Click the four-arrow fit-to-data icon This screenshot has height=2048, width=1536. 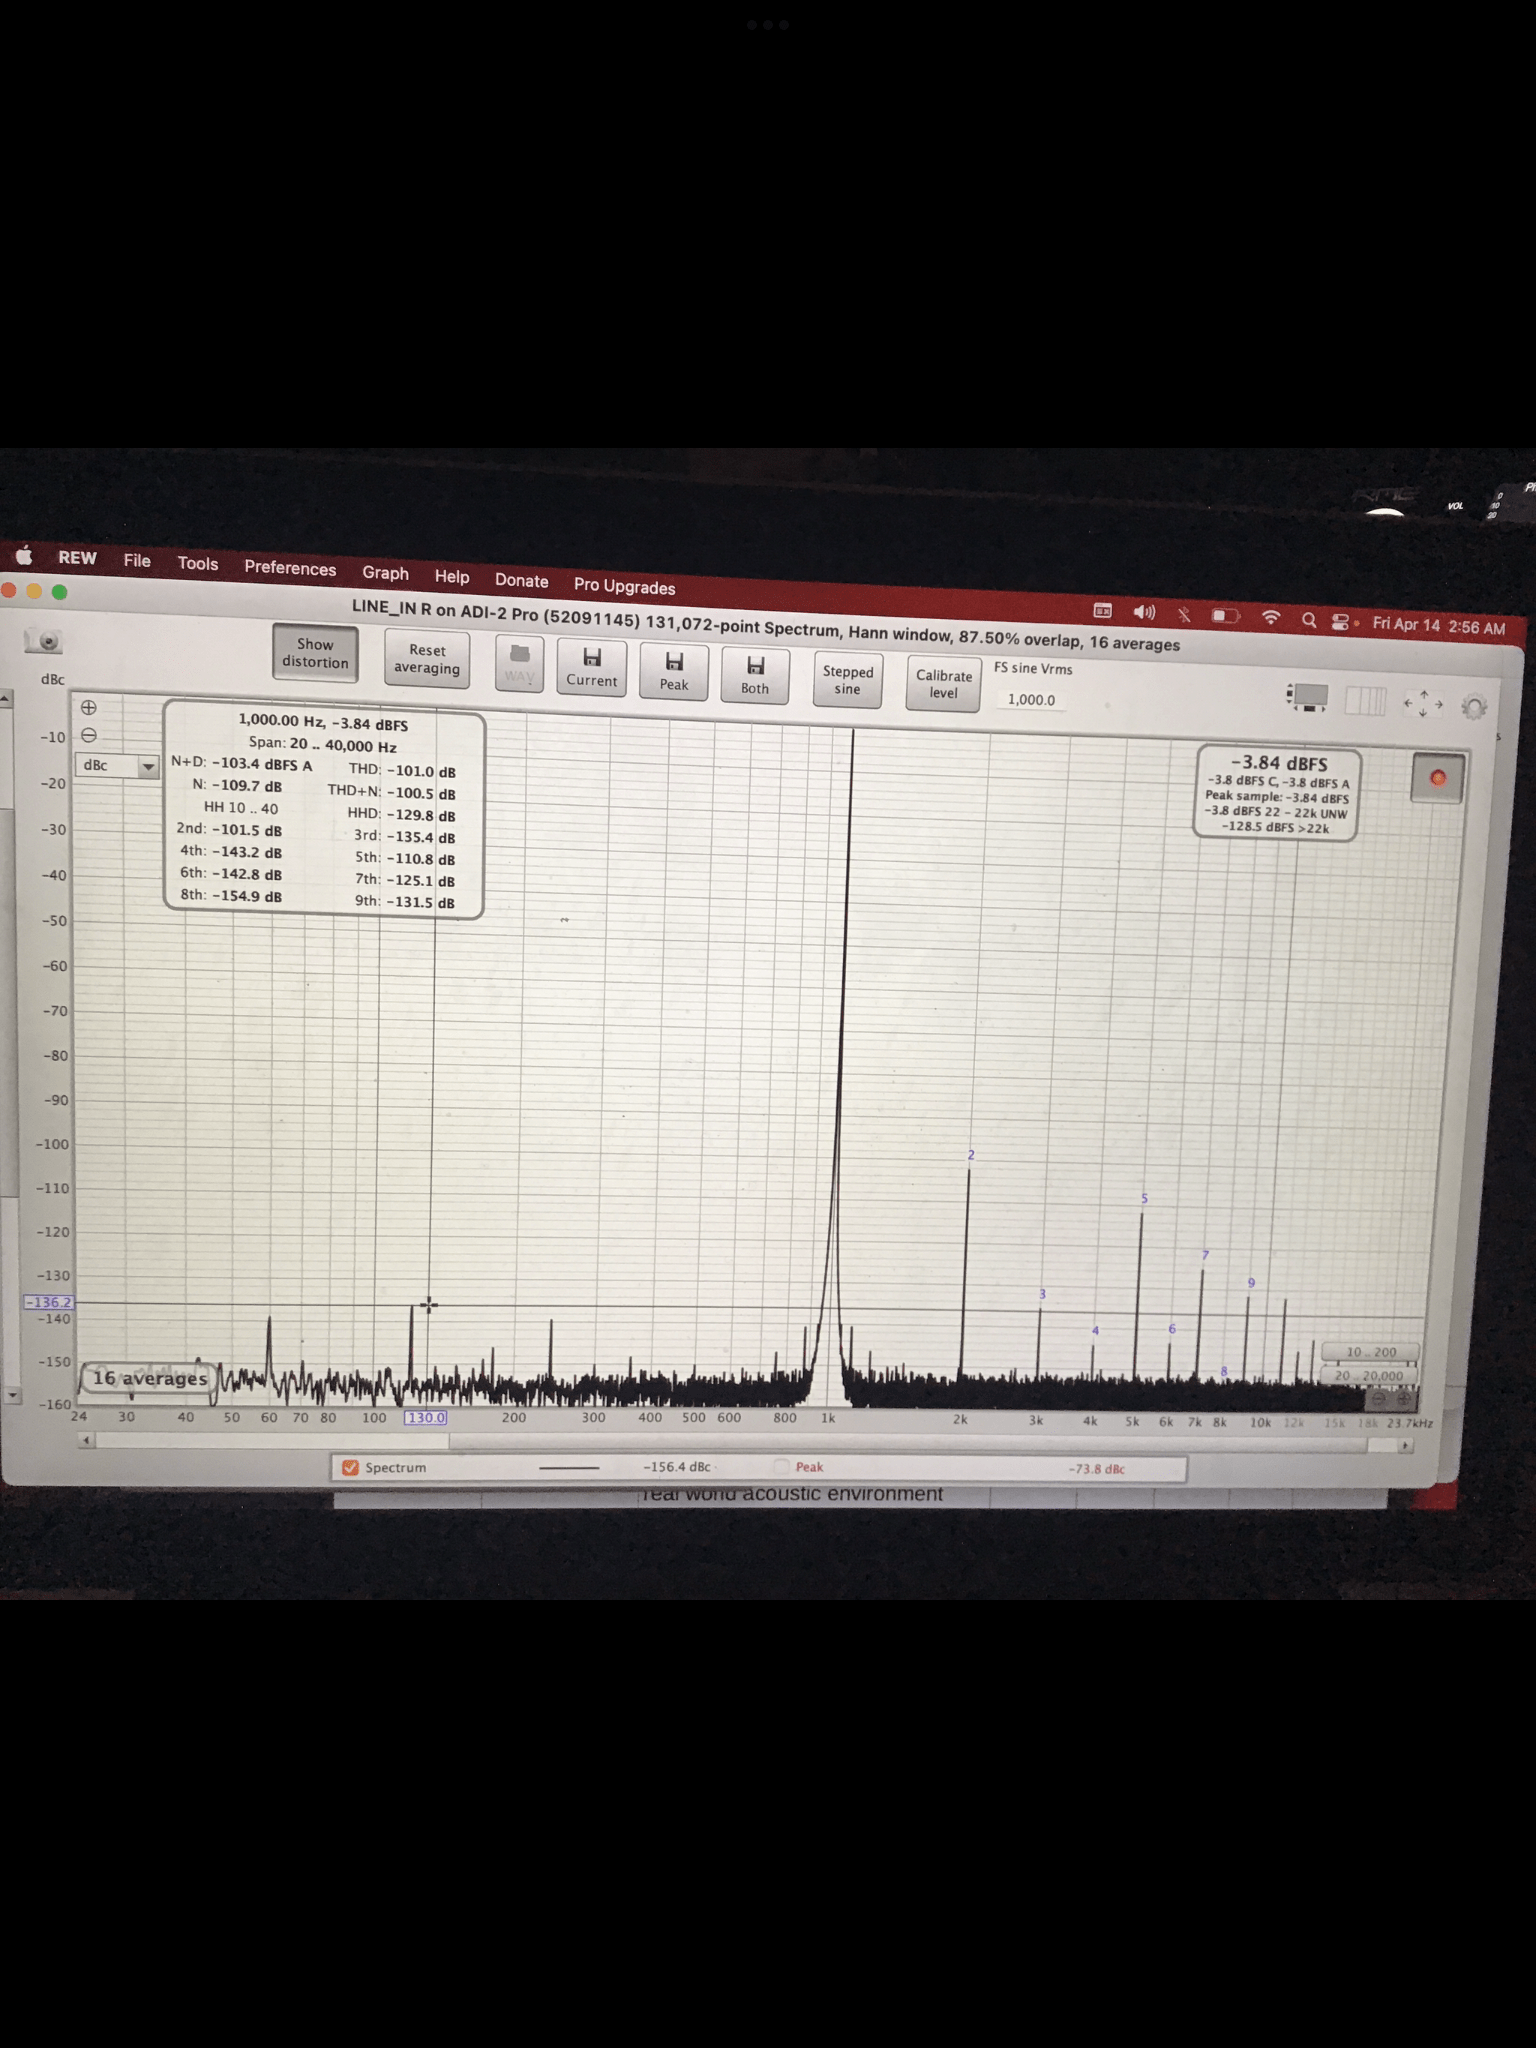[x=1423, y=704]
